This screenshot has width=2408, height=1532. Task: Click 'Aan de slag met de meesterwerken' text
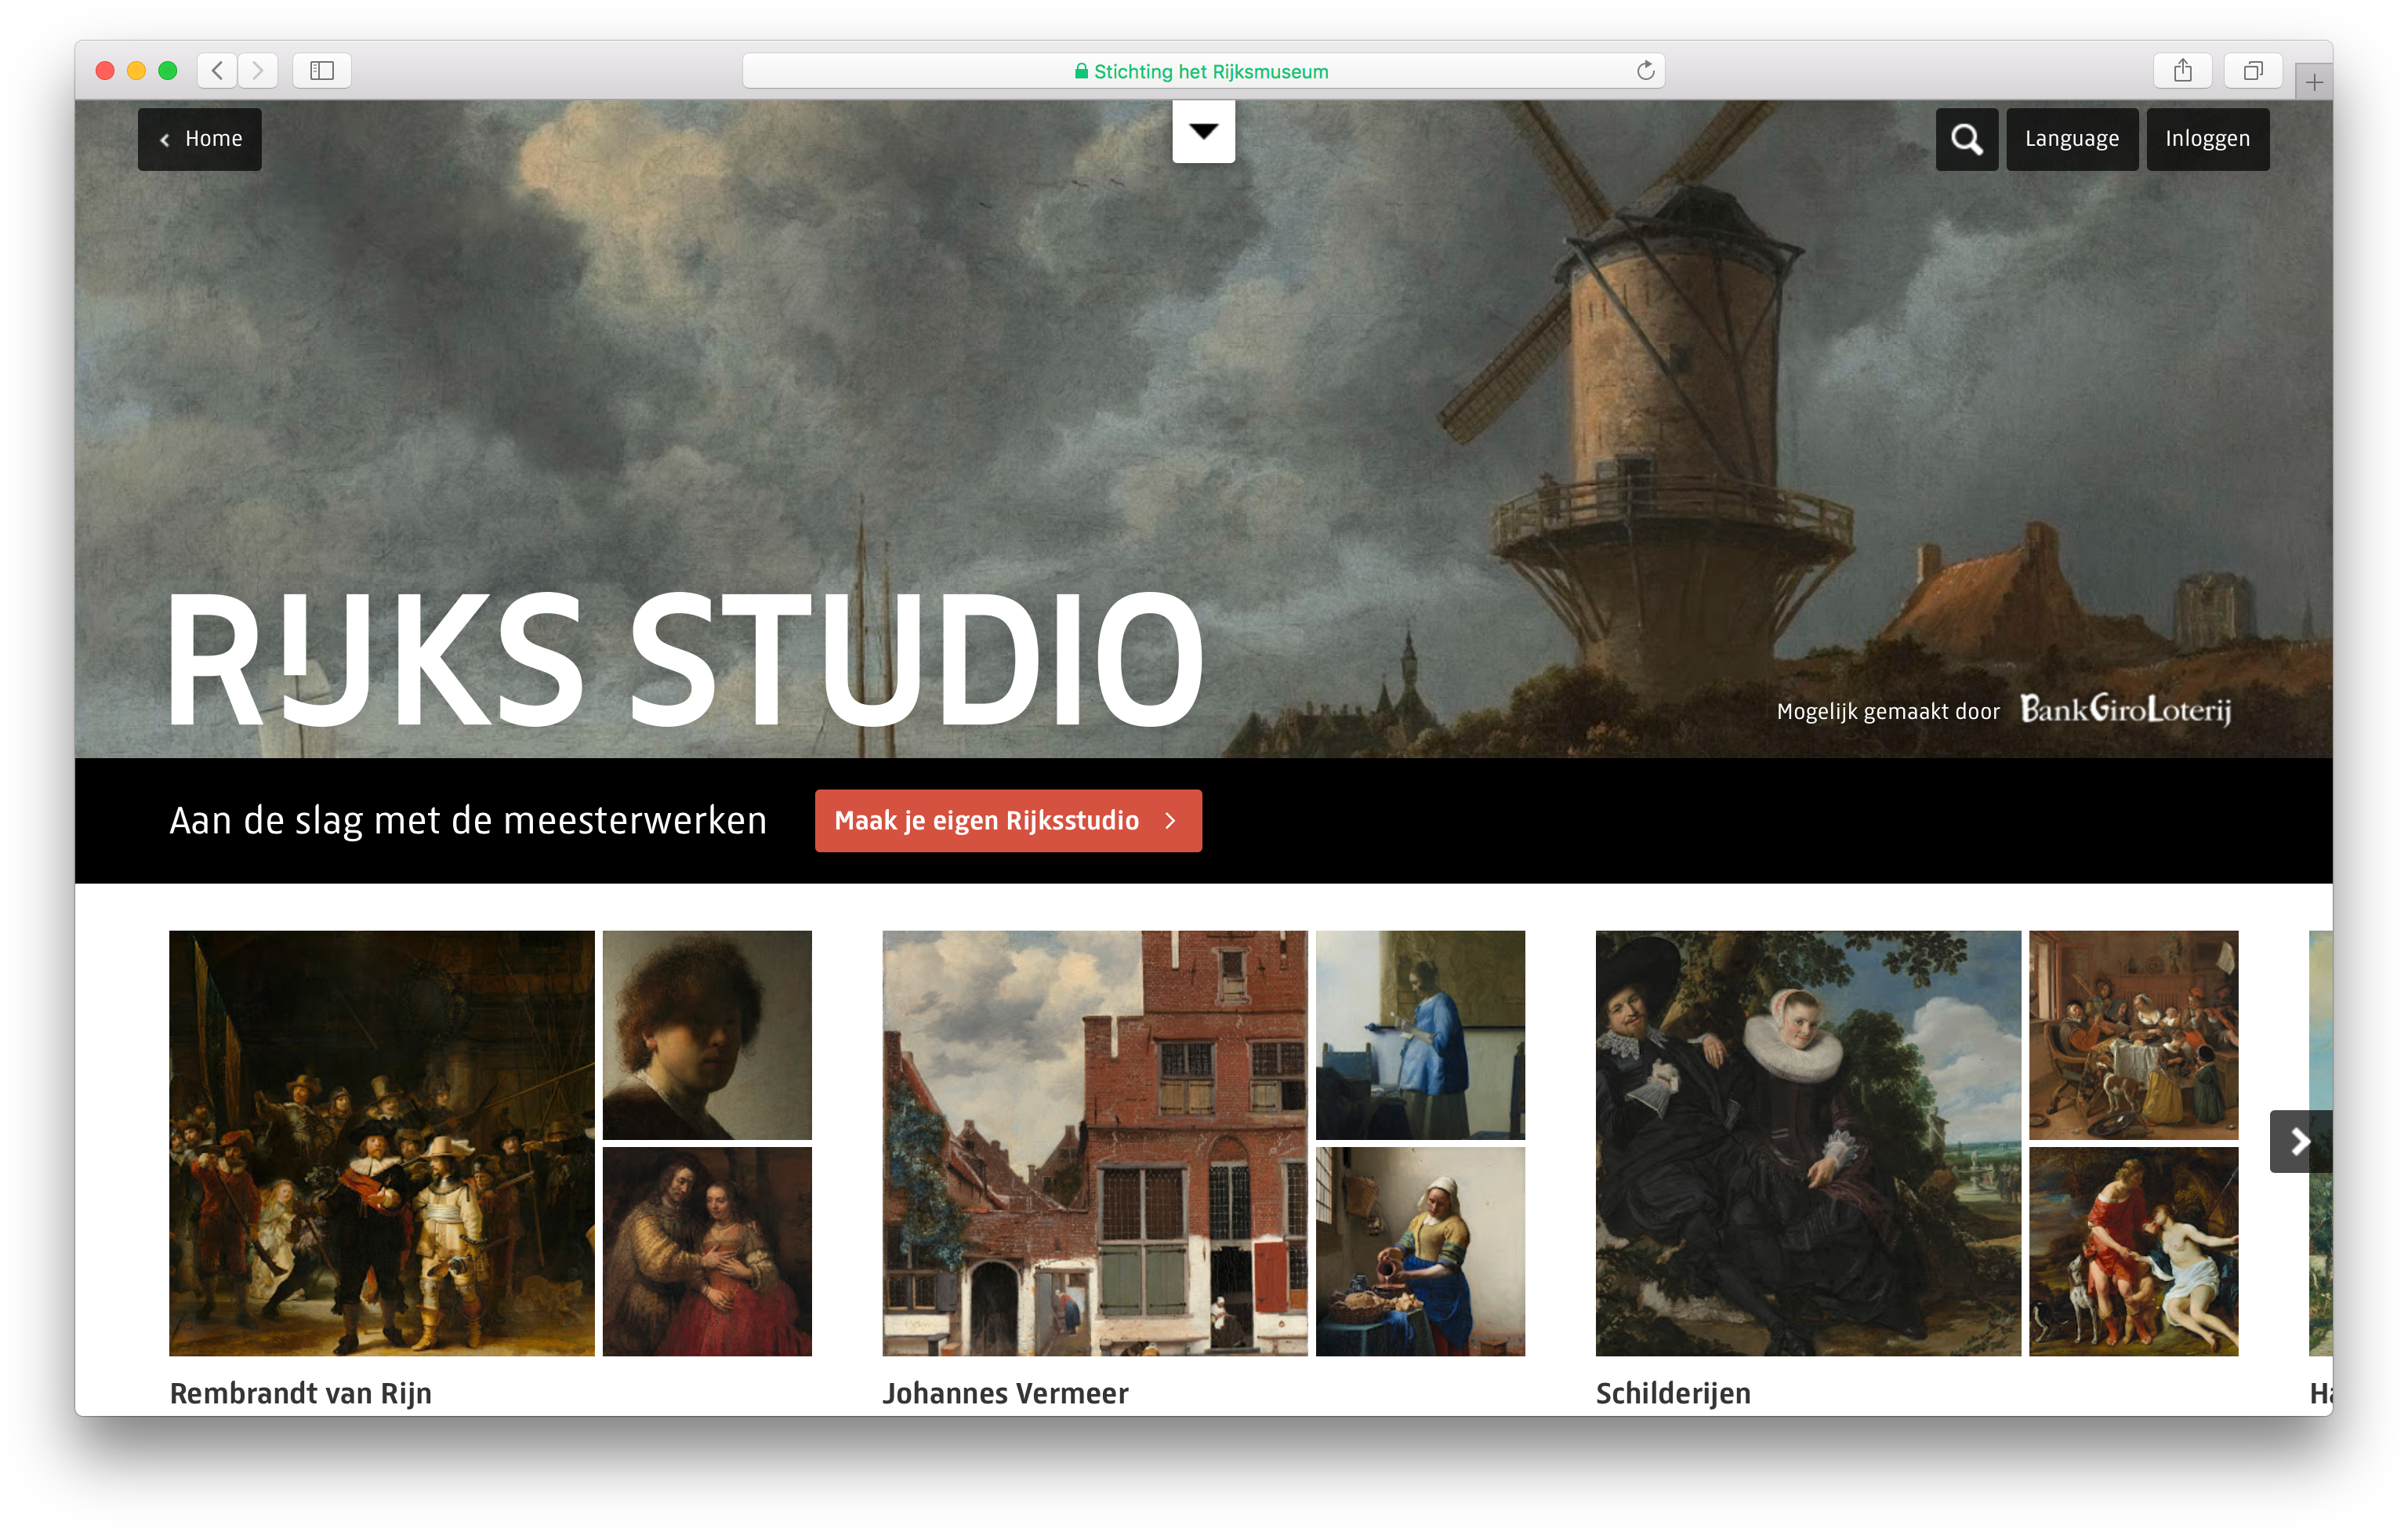[x=468, y=820]
